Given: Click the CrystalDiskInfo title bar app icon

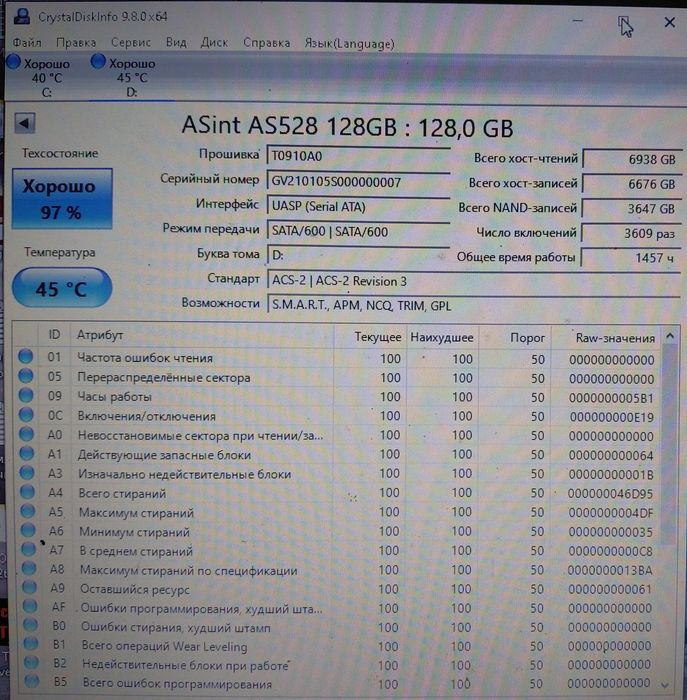Looking at the screenshot, I should [21, 16].
